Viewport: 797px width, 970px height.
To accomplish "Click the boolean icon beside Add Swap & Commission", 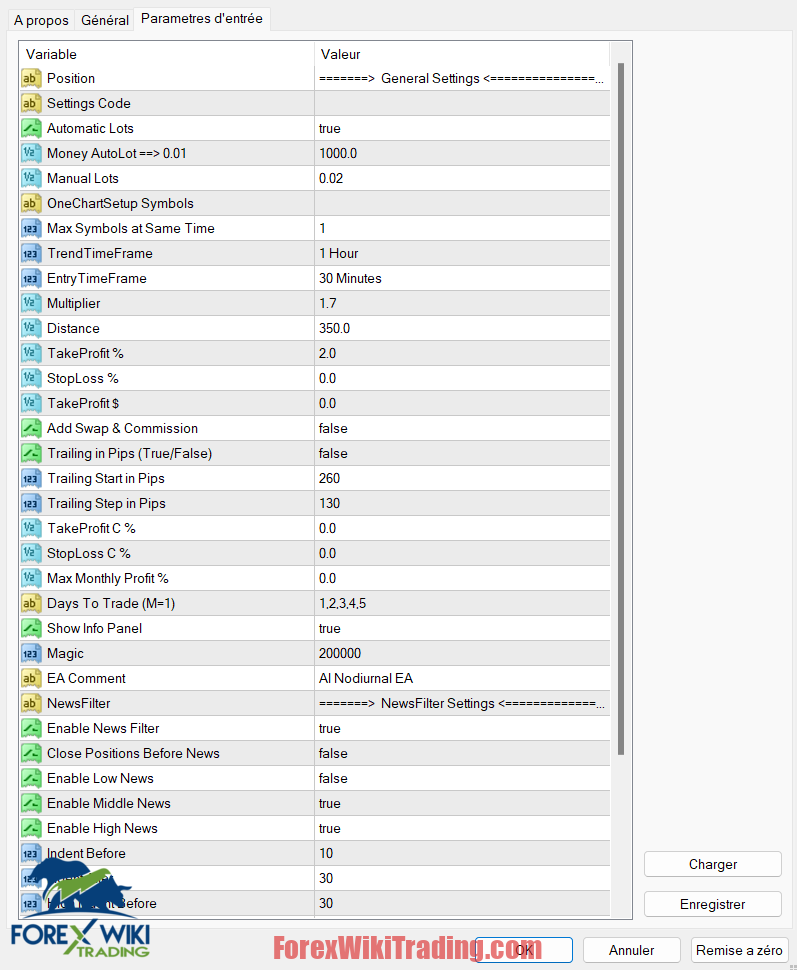I will click(x=31, y=428).
